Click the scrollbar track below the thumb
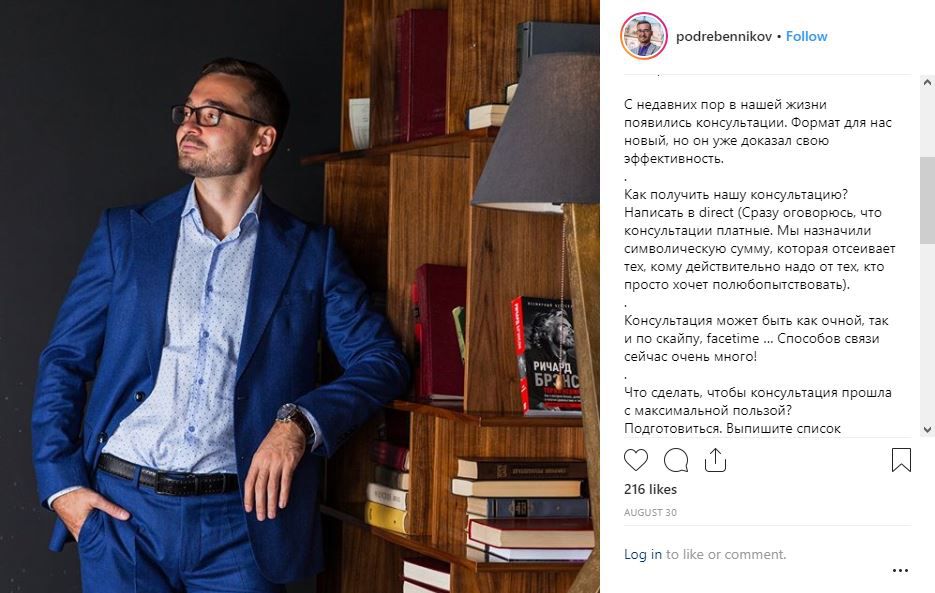 pyautogui.click(x=927, y=333)
